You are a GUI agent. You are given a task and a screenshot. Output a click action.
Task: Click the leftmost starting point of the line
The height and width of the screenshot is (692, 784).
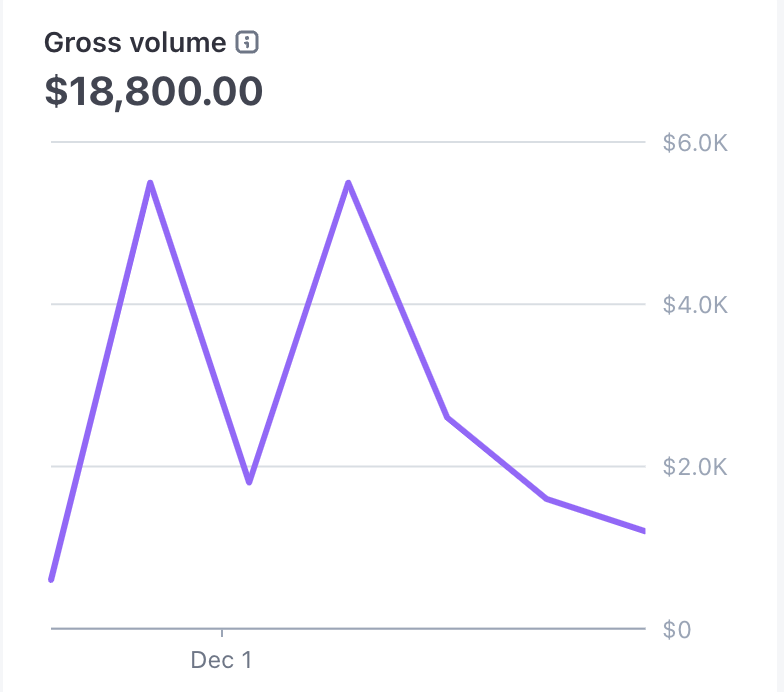(51, 579)
